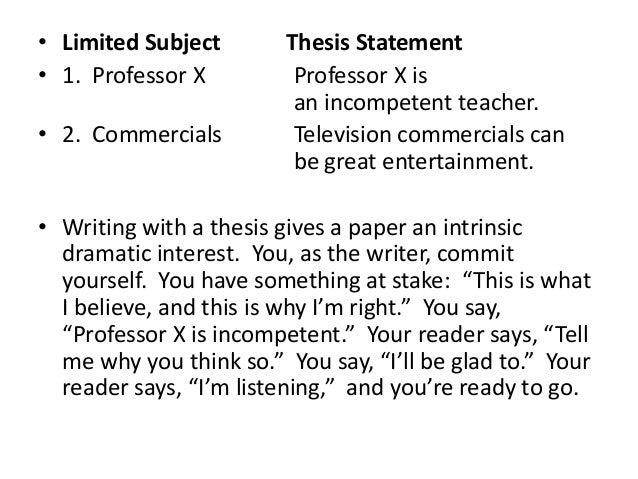Click the bullet before 'Writing with a thesis'
Image resolution: width=638 pixels, height=479 pixels.
coord(42,226)
